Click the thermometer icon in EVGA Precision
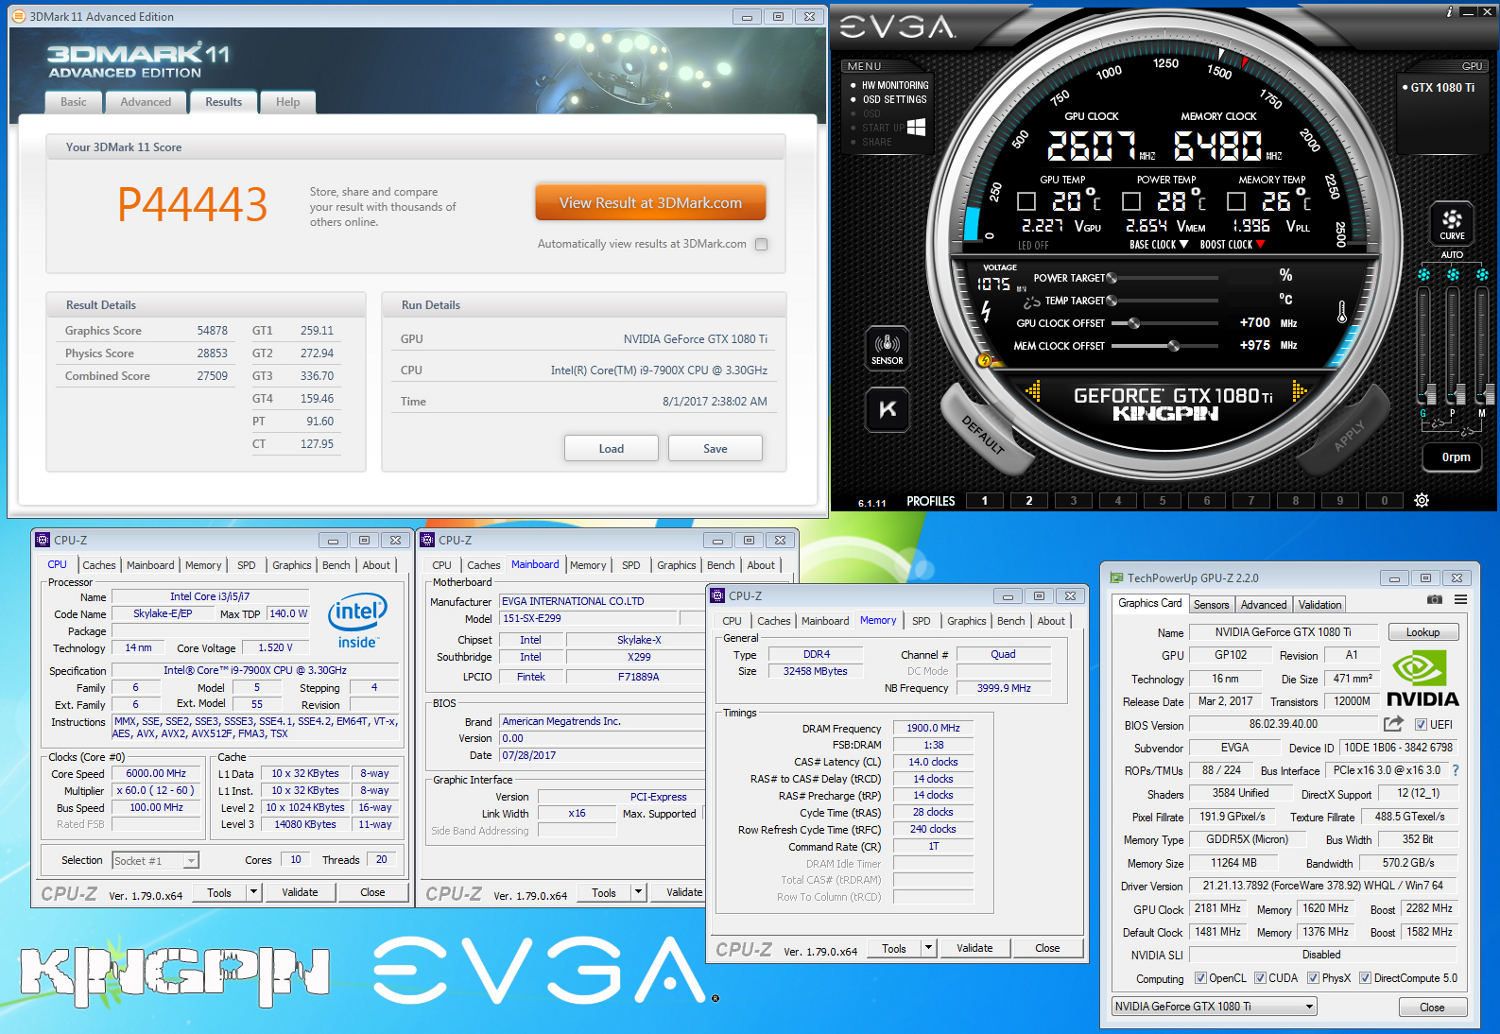The width and height of the screenshot is (1500, 1034). (1341, 312)
